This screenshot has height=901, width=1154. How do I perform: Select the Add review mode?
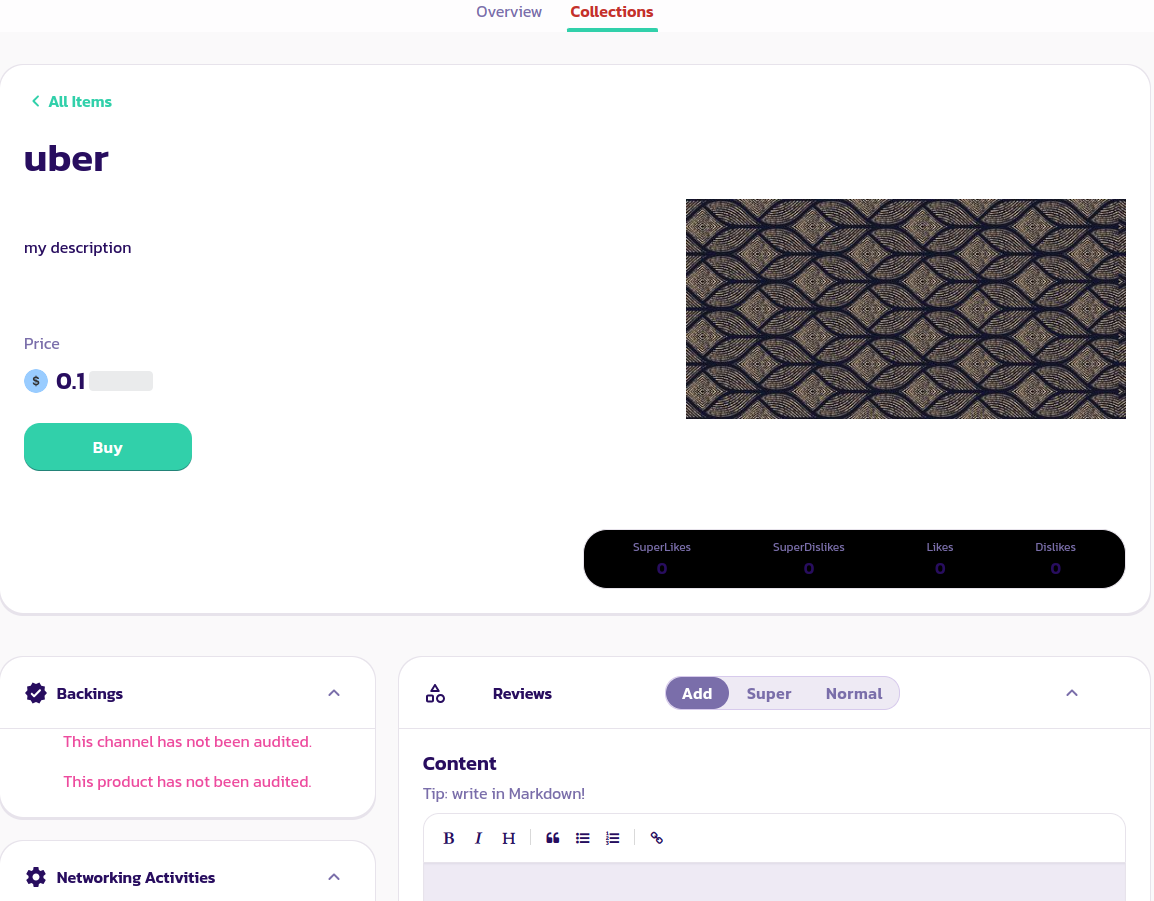[697, 694]
